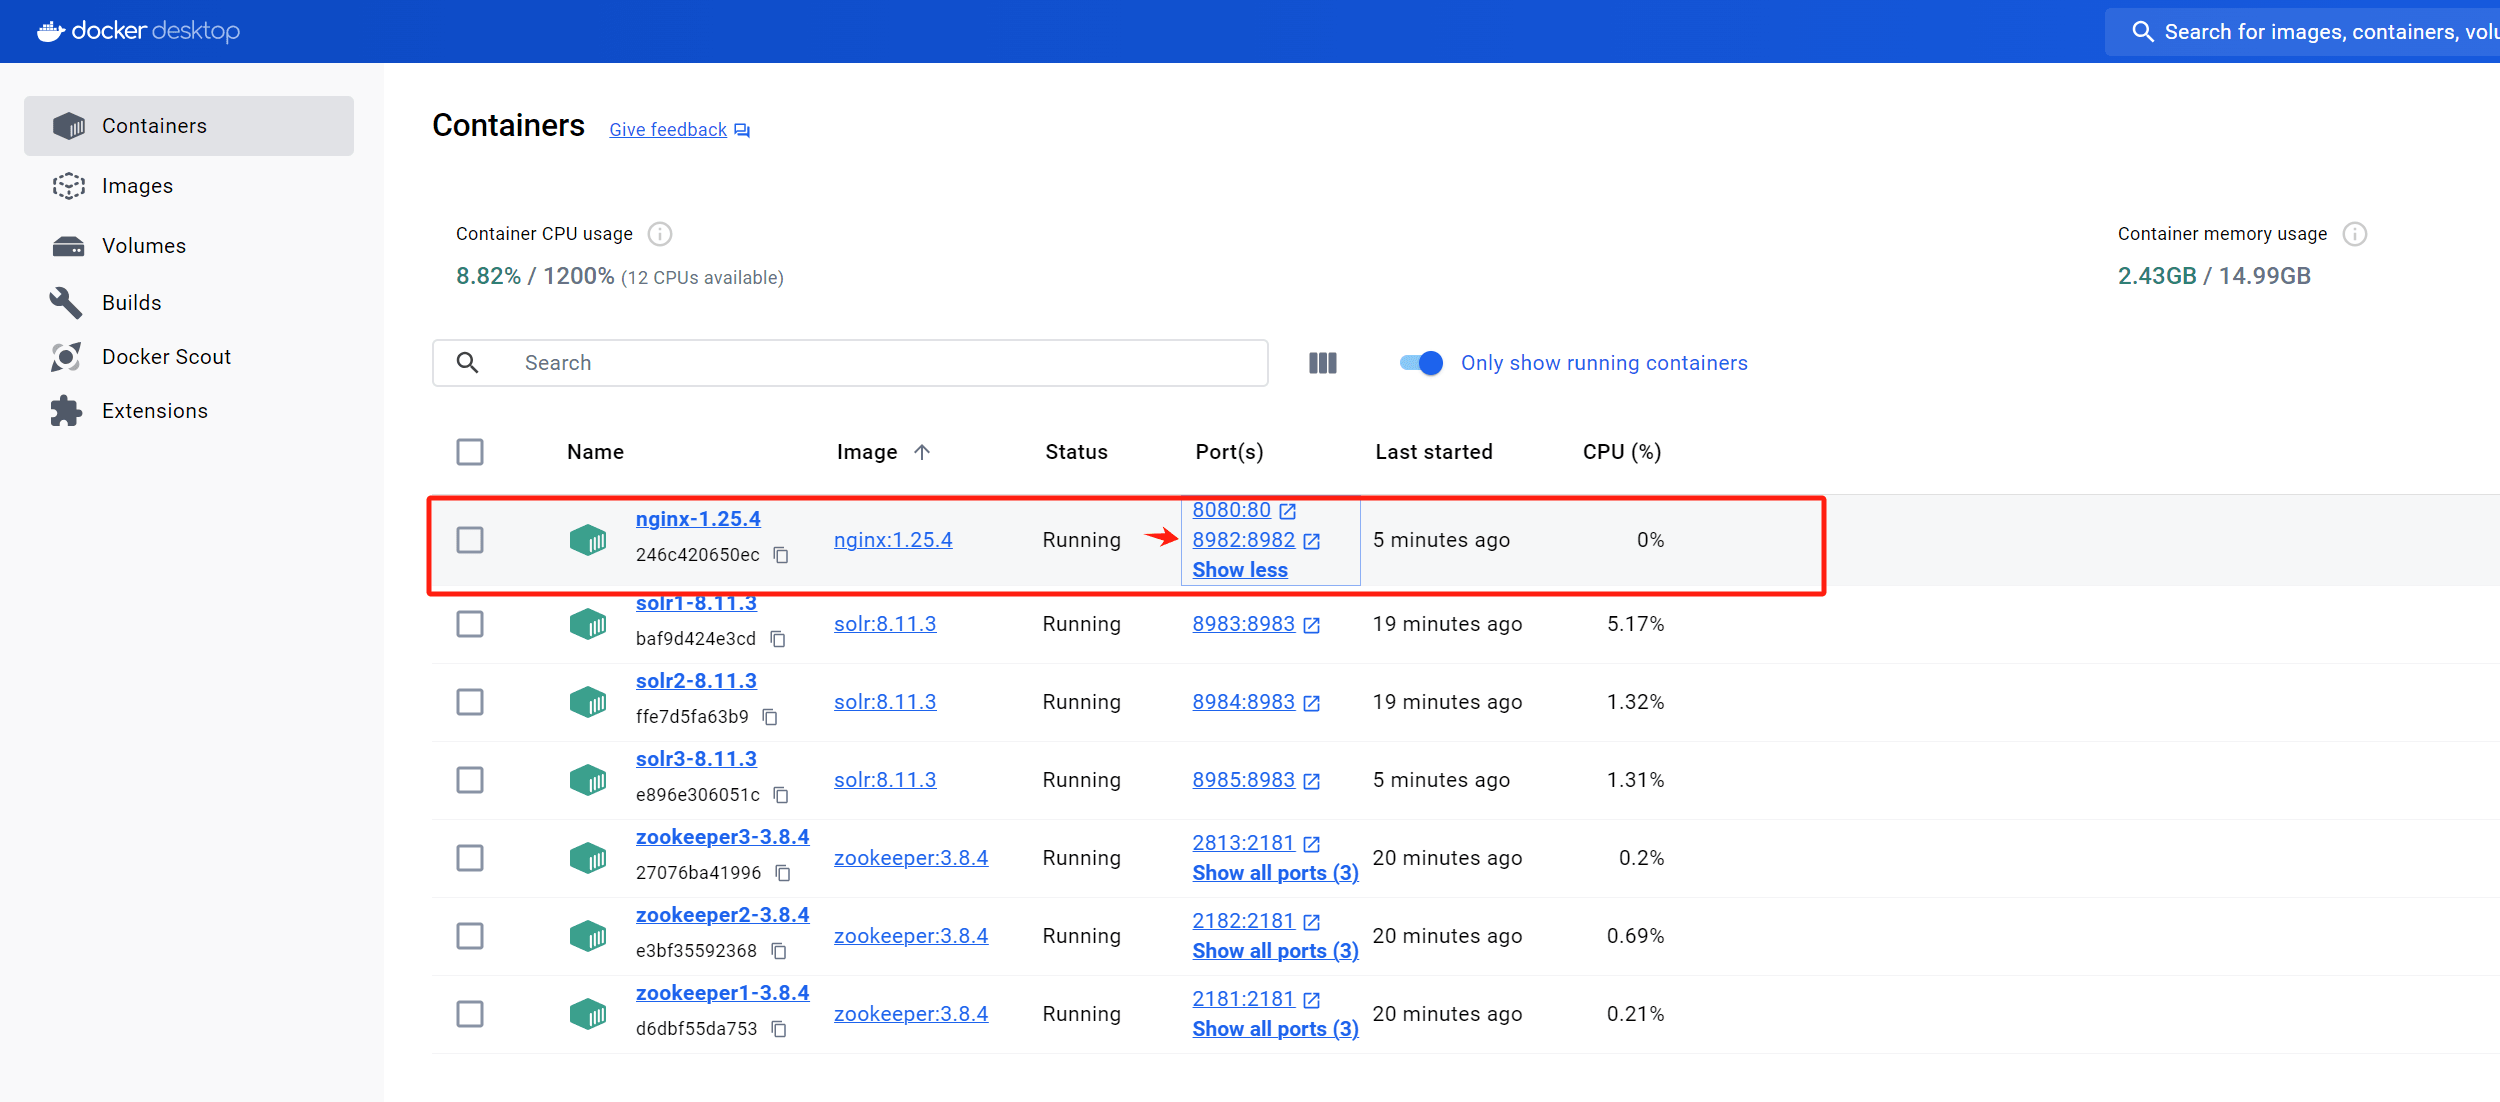Image resolution: width=2500 pixels, height=1102 pixels.
Task: Select the nginx-1.25.4 row checkbox
Action: coord(470,540)
